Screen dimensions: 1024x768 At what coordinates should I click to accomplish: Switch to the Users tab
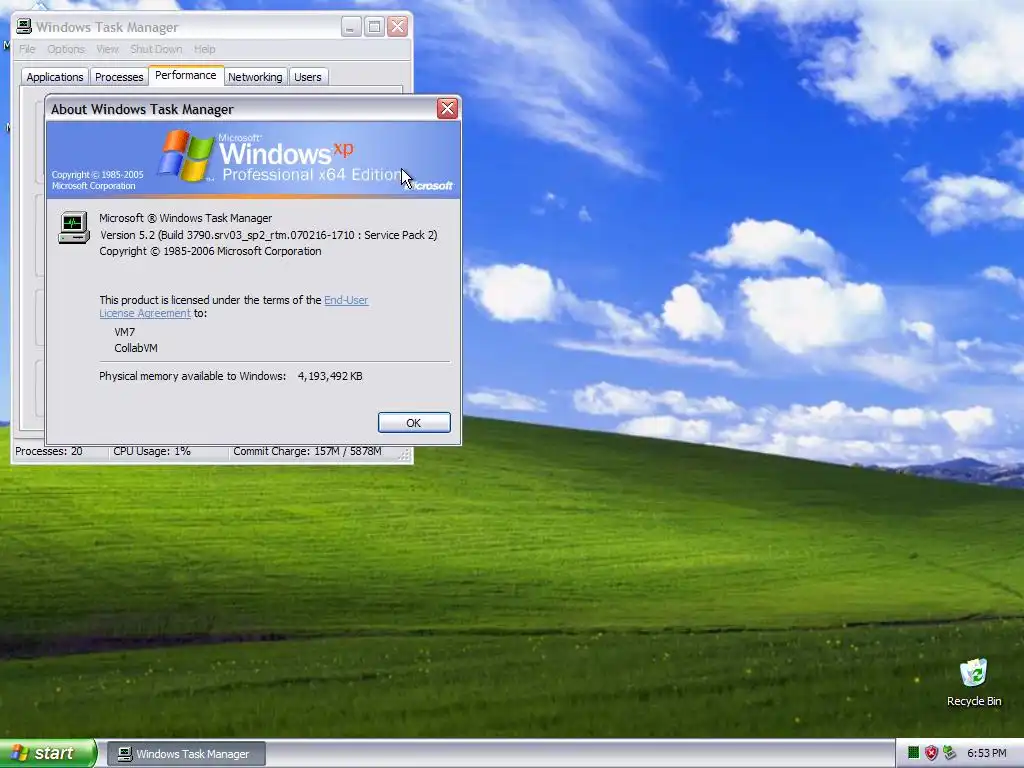point(308,77)
